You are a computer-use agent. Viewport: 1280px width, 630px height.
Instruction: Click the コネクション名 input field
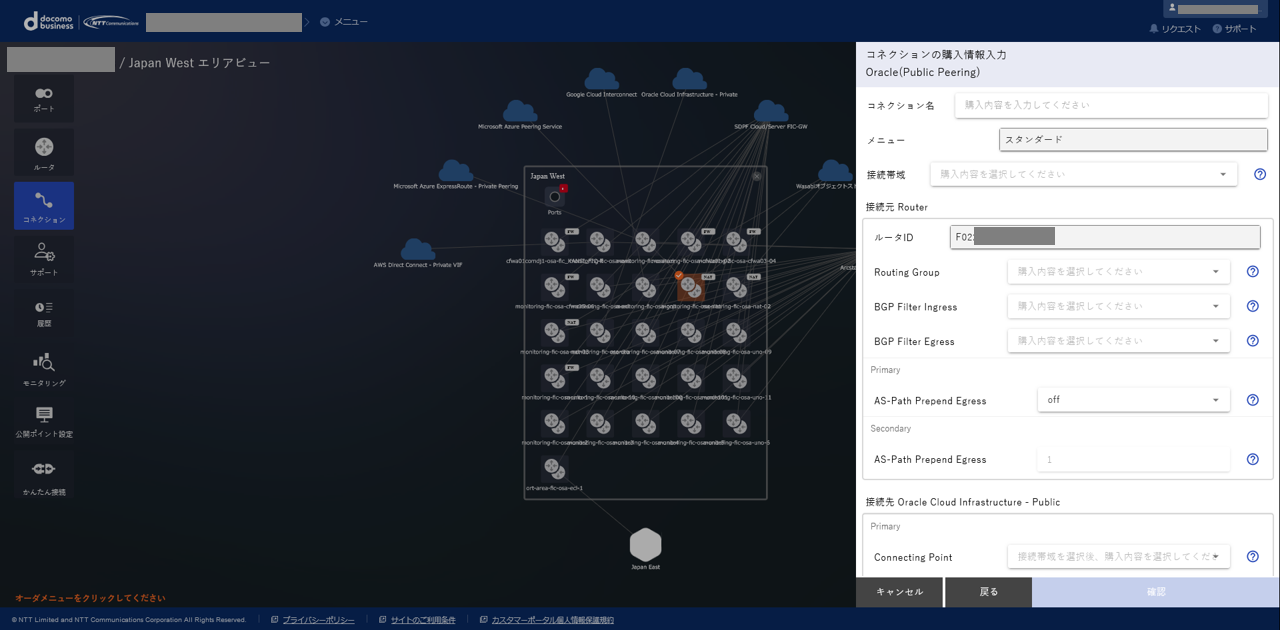pos(1110,105)
